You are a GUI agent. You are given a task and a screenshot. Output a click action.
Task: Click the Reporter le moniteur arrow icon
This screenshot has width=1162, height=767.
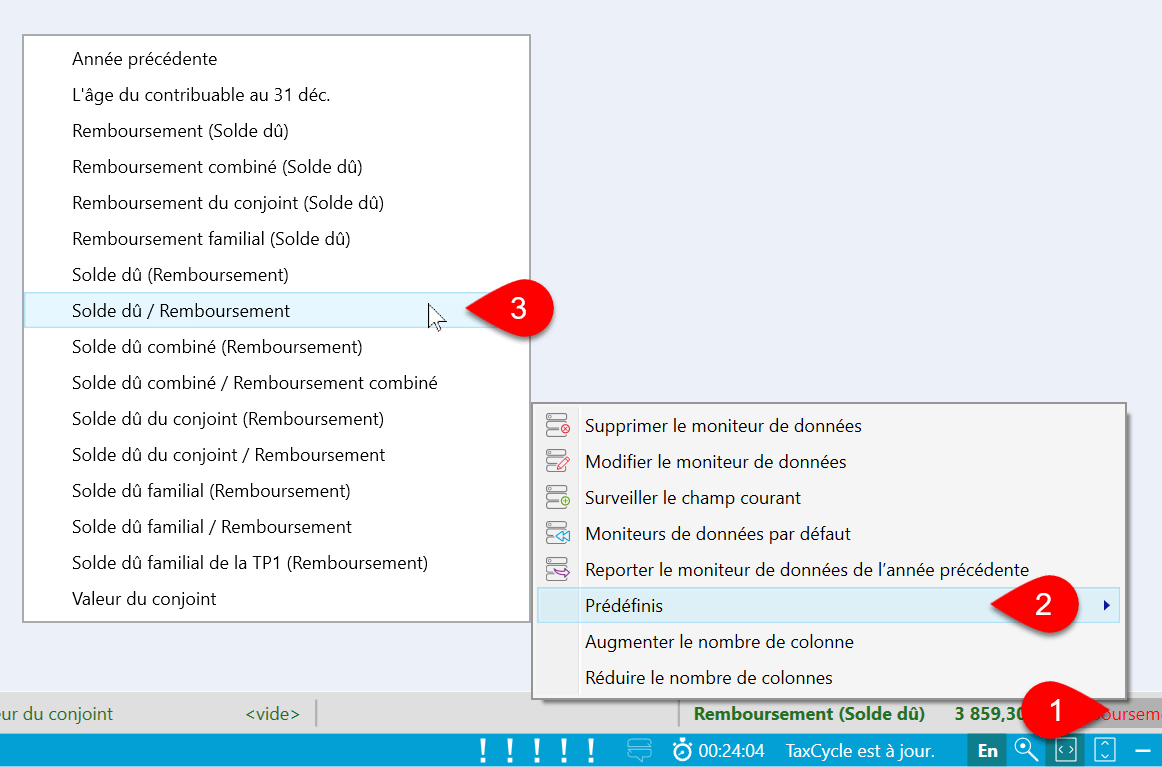[x=557, y=570]
